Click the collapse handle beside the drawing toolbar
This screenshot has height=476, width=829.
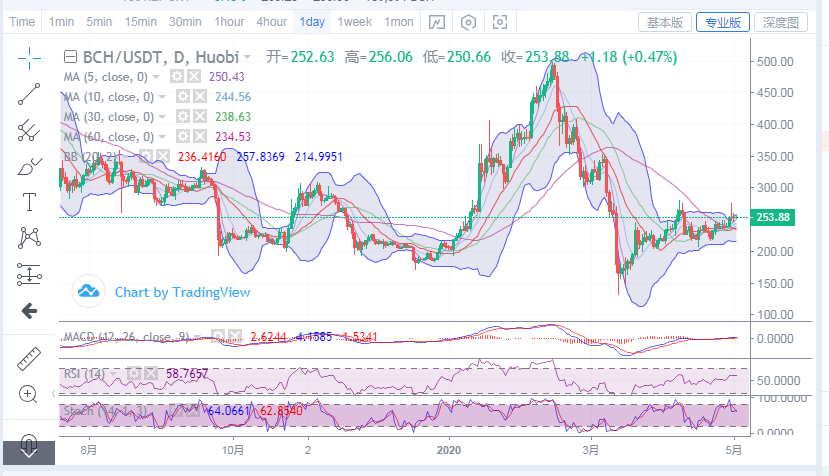pyautogui.click(x=53, y=393)
